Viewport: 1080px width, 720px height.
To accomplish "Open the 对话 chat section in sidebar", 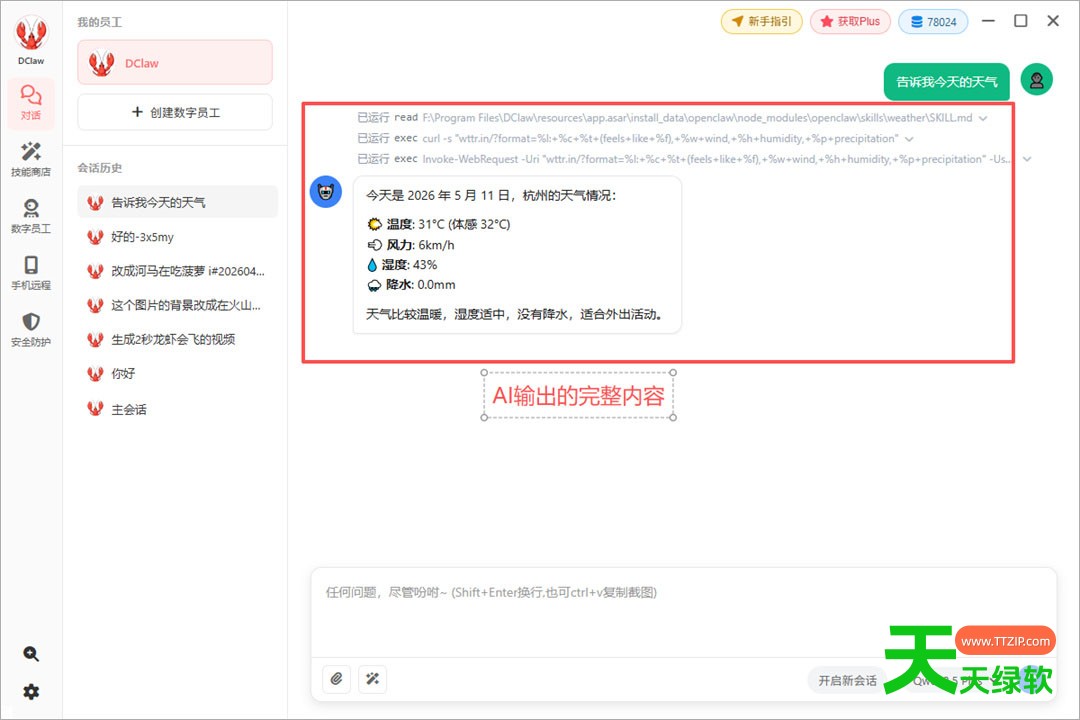I will pos(31,103).
